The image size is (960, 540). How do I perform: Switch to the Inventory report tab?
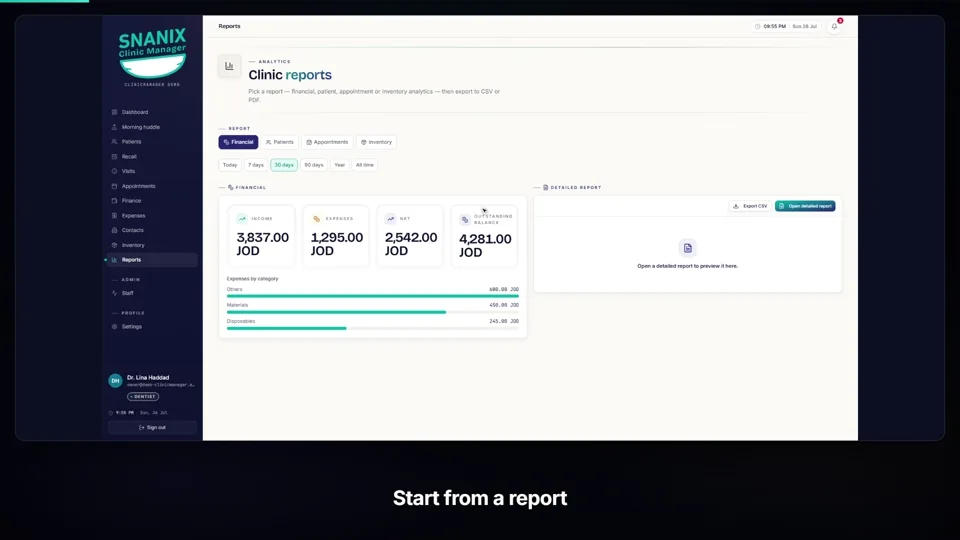(377, 142)
